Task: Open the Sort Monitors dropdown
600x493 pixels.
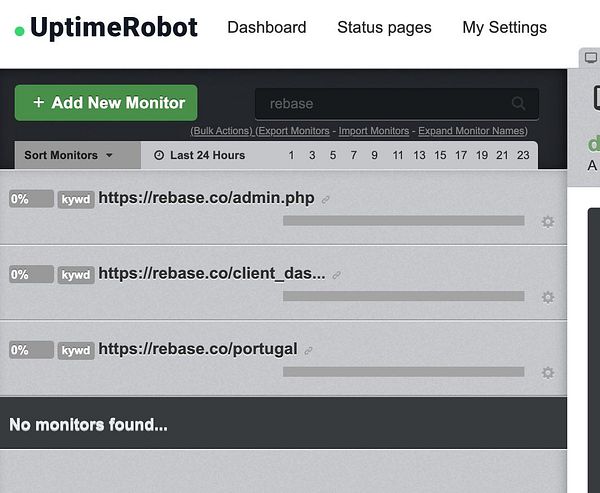Action: tap(78, 155)
